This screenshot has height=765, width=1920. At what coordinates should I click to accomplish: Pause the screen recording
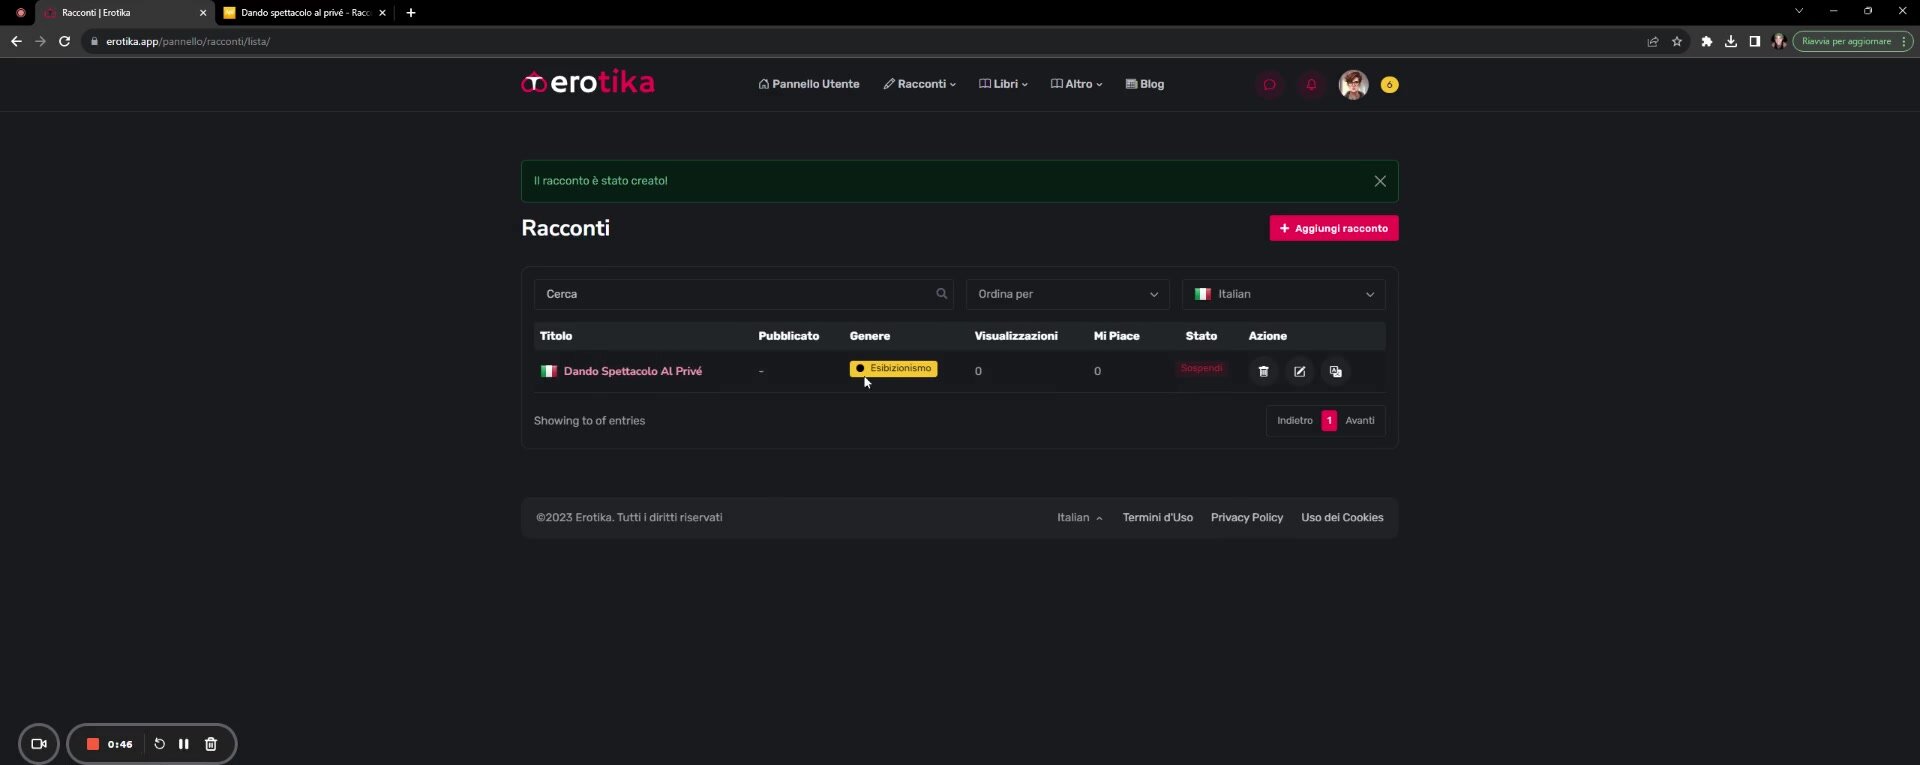184,744
